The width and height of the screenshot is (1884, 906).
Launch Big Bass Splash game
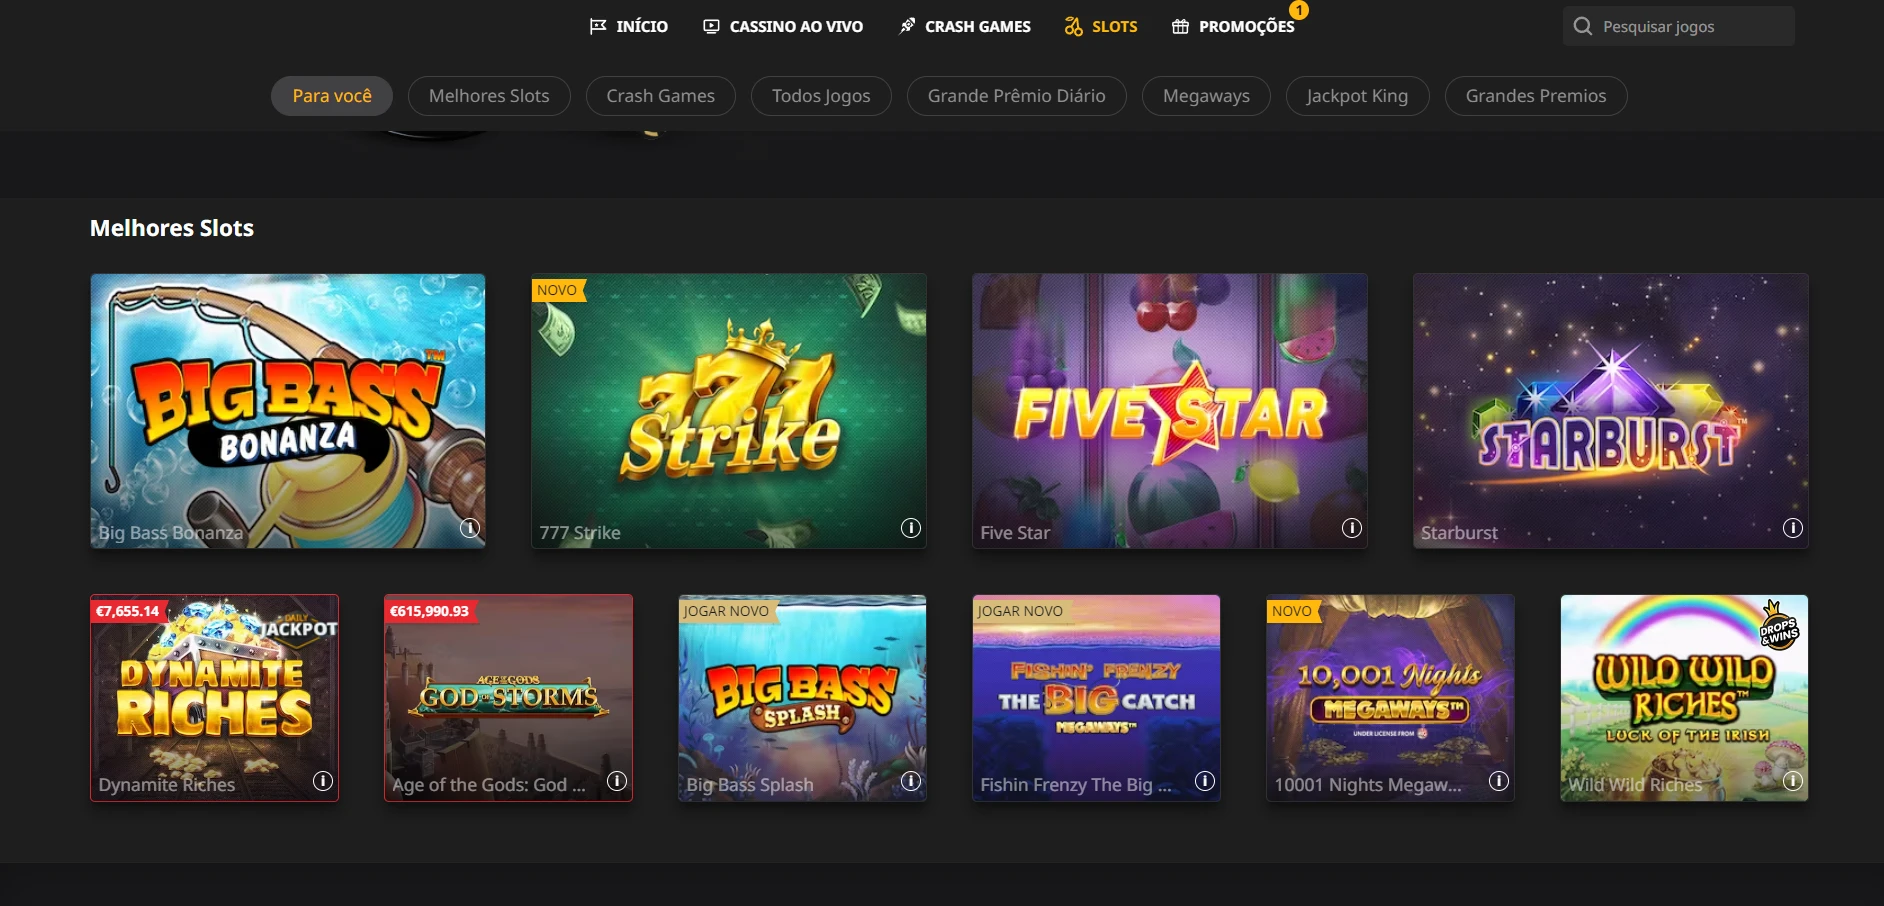tap(803, 698)
